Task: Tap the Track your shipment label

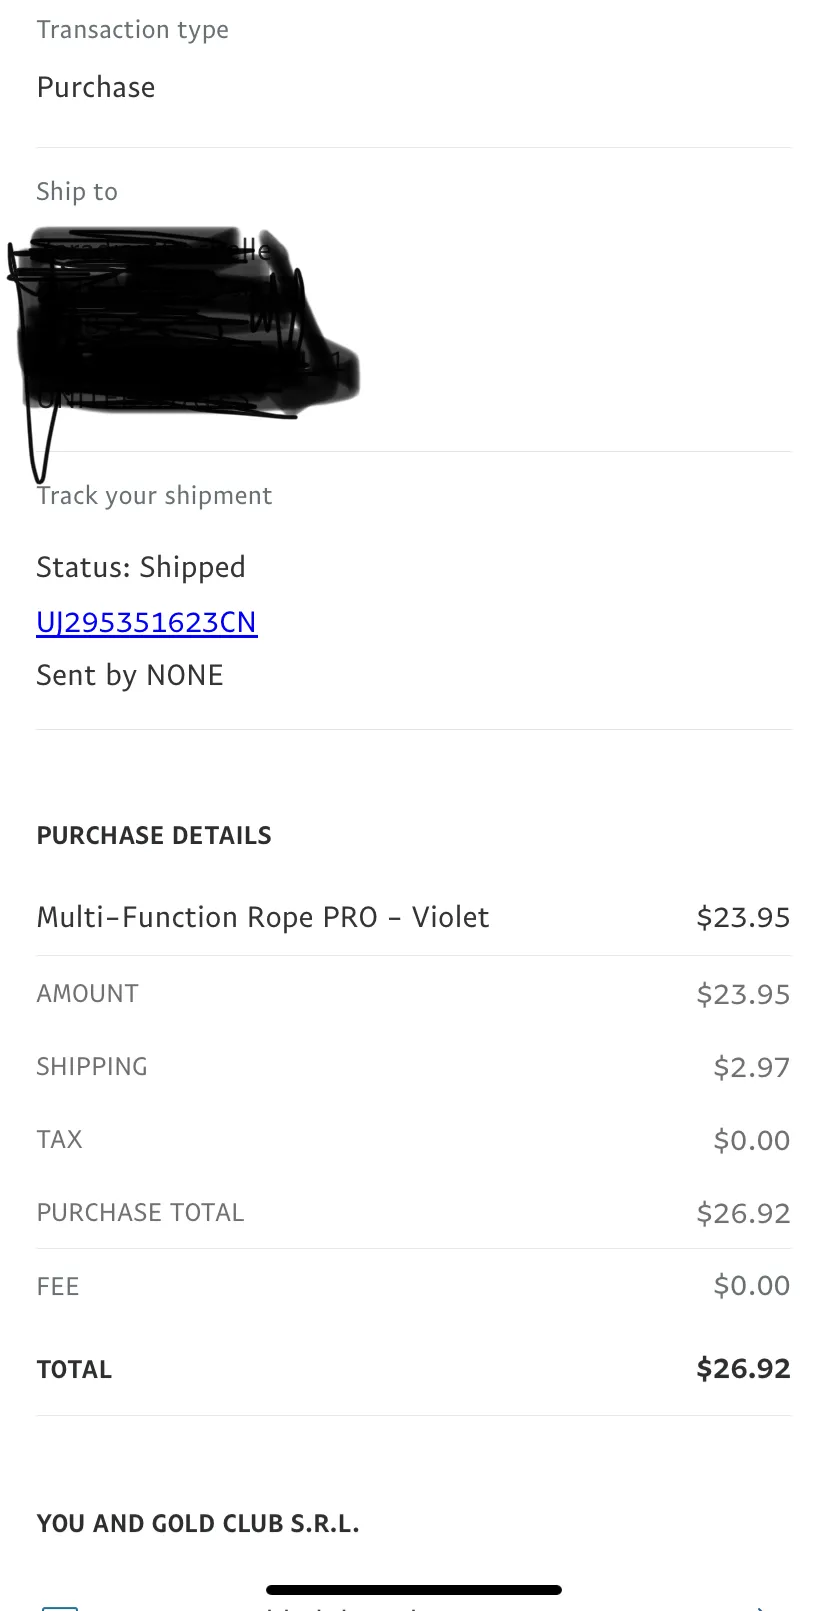Action: click(x=154, y=496)
